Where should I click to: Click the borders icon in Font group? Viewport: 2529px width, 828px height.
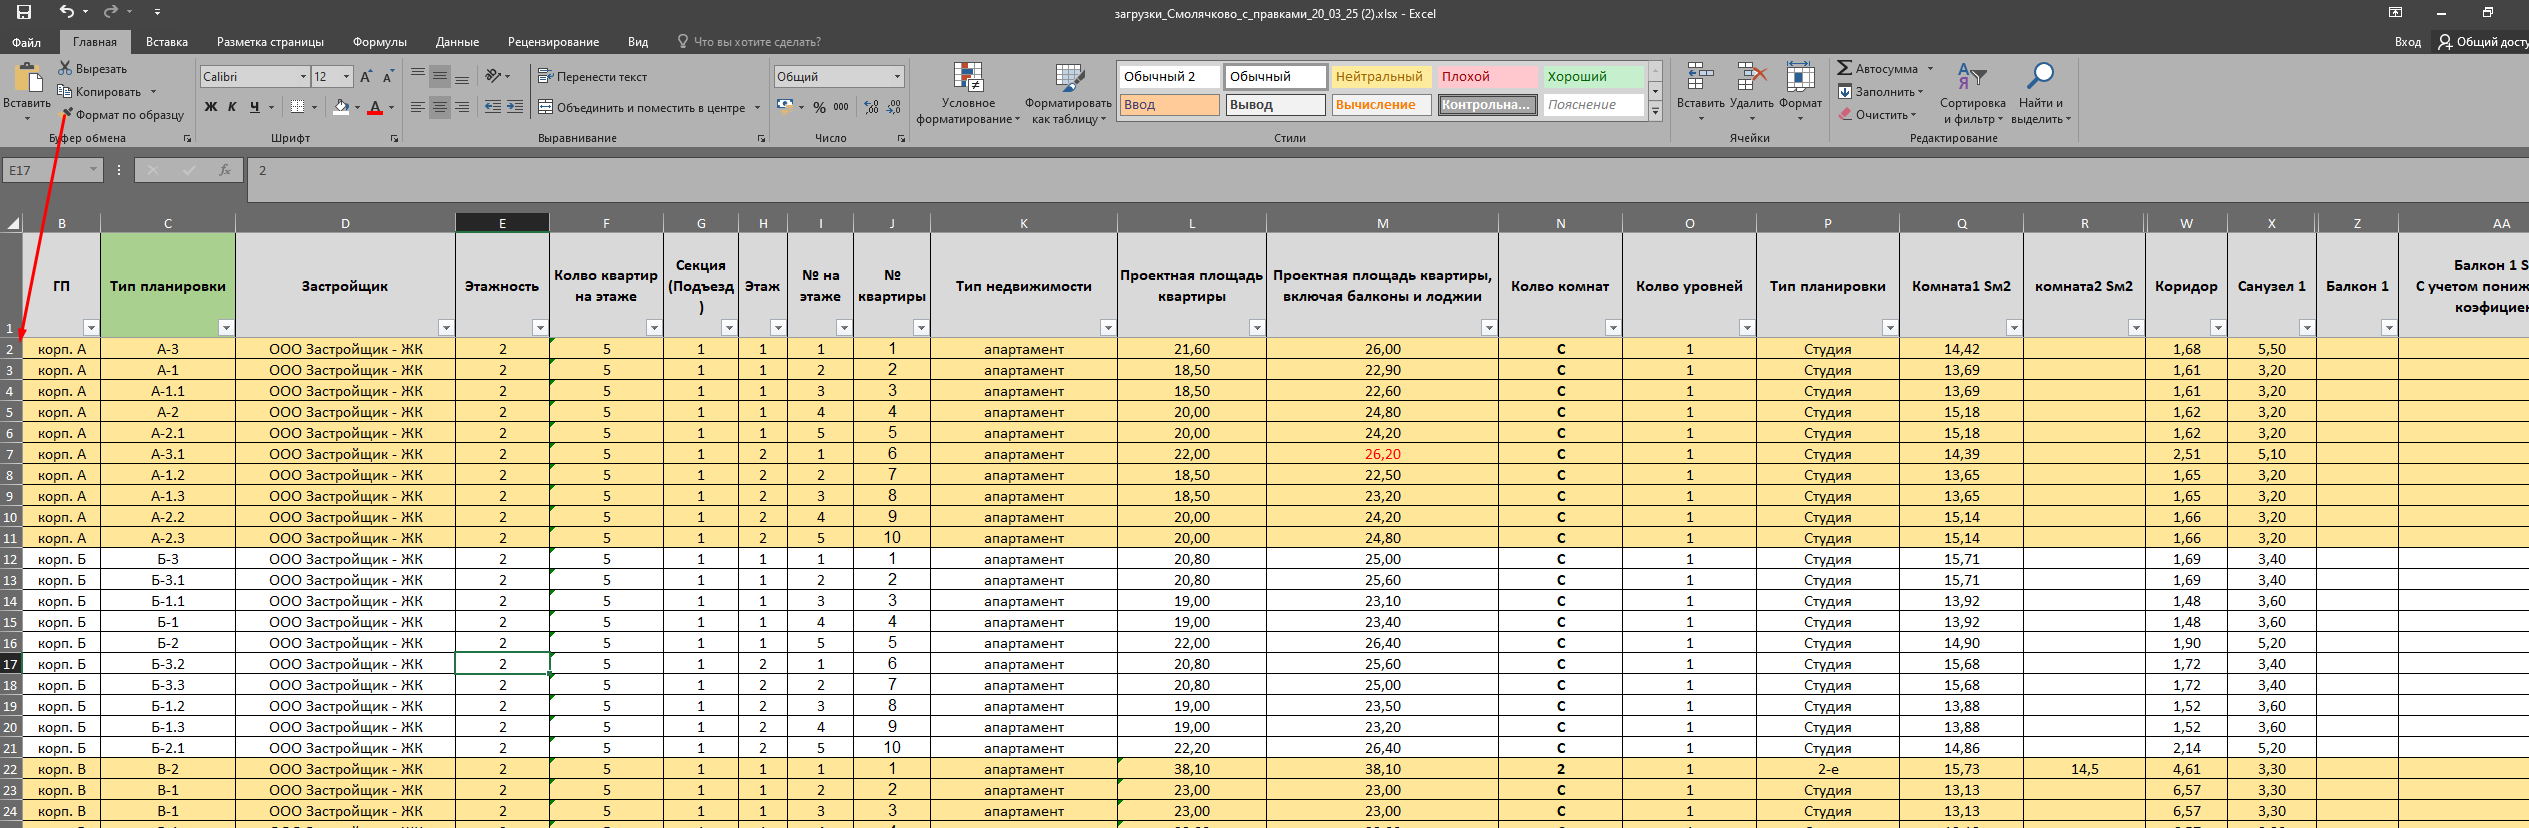[x=297, y=107]
